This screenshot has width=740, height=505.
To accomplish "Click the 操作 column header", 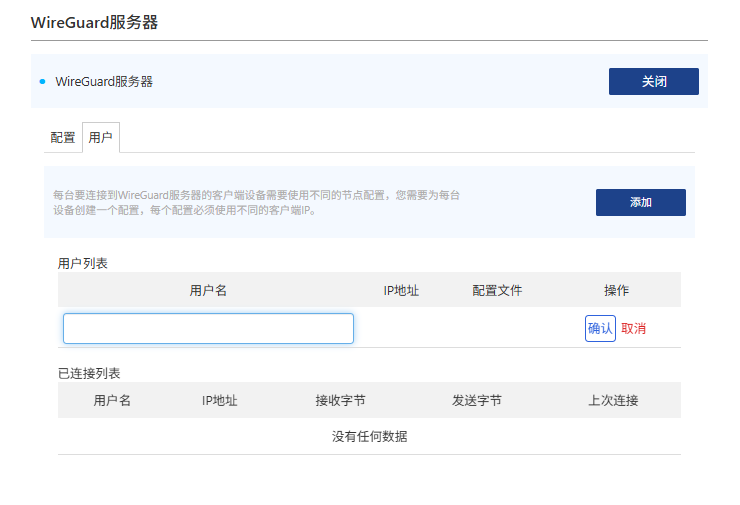I will point(616,290).
